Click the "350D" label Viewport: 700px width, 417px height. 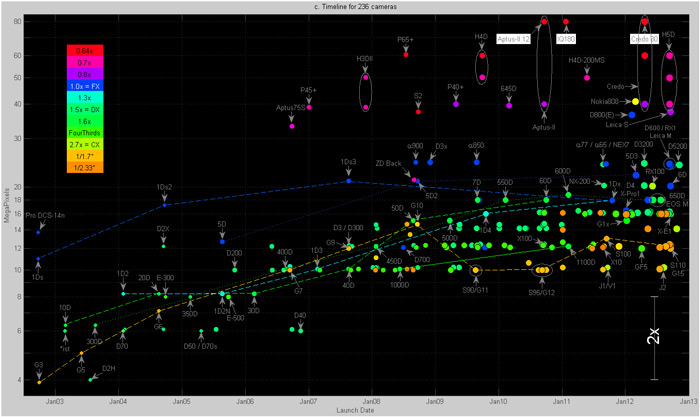(x=190, y=314)
